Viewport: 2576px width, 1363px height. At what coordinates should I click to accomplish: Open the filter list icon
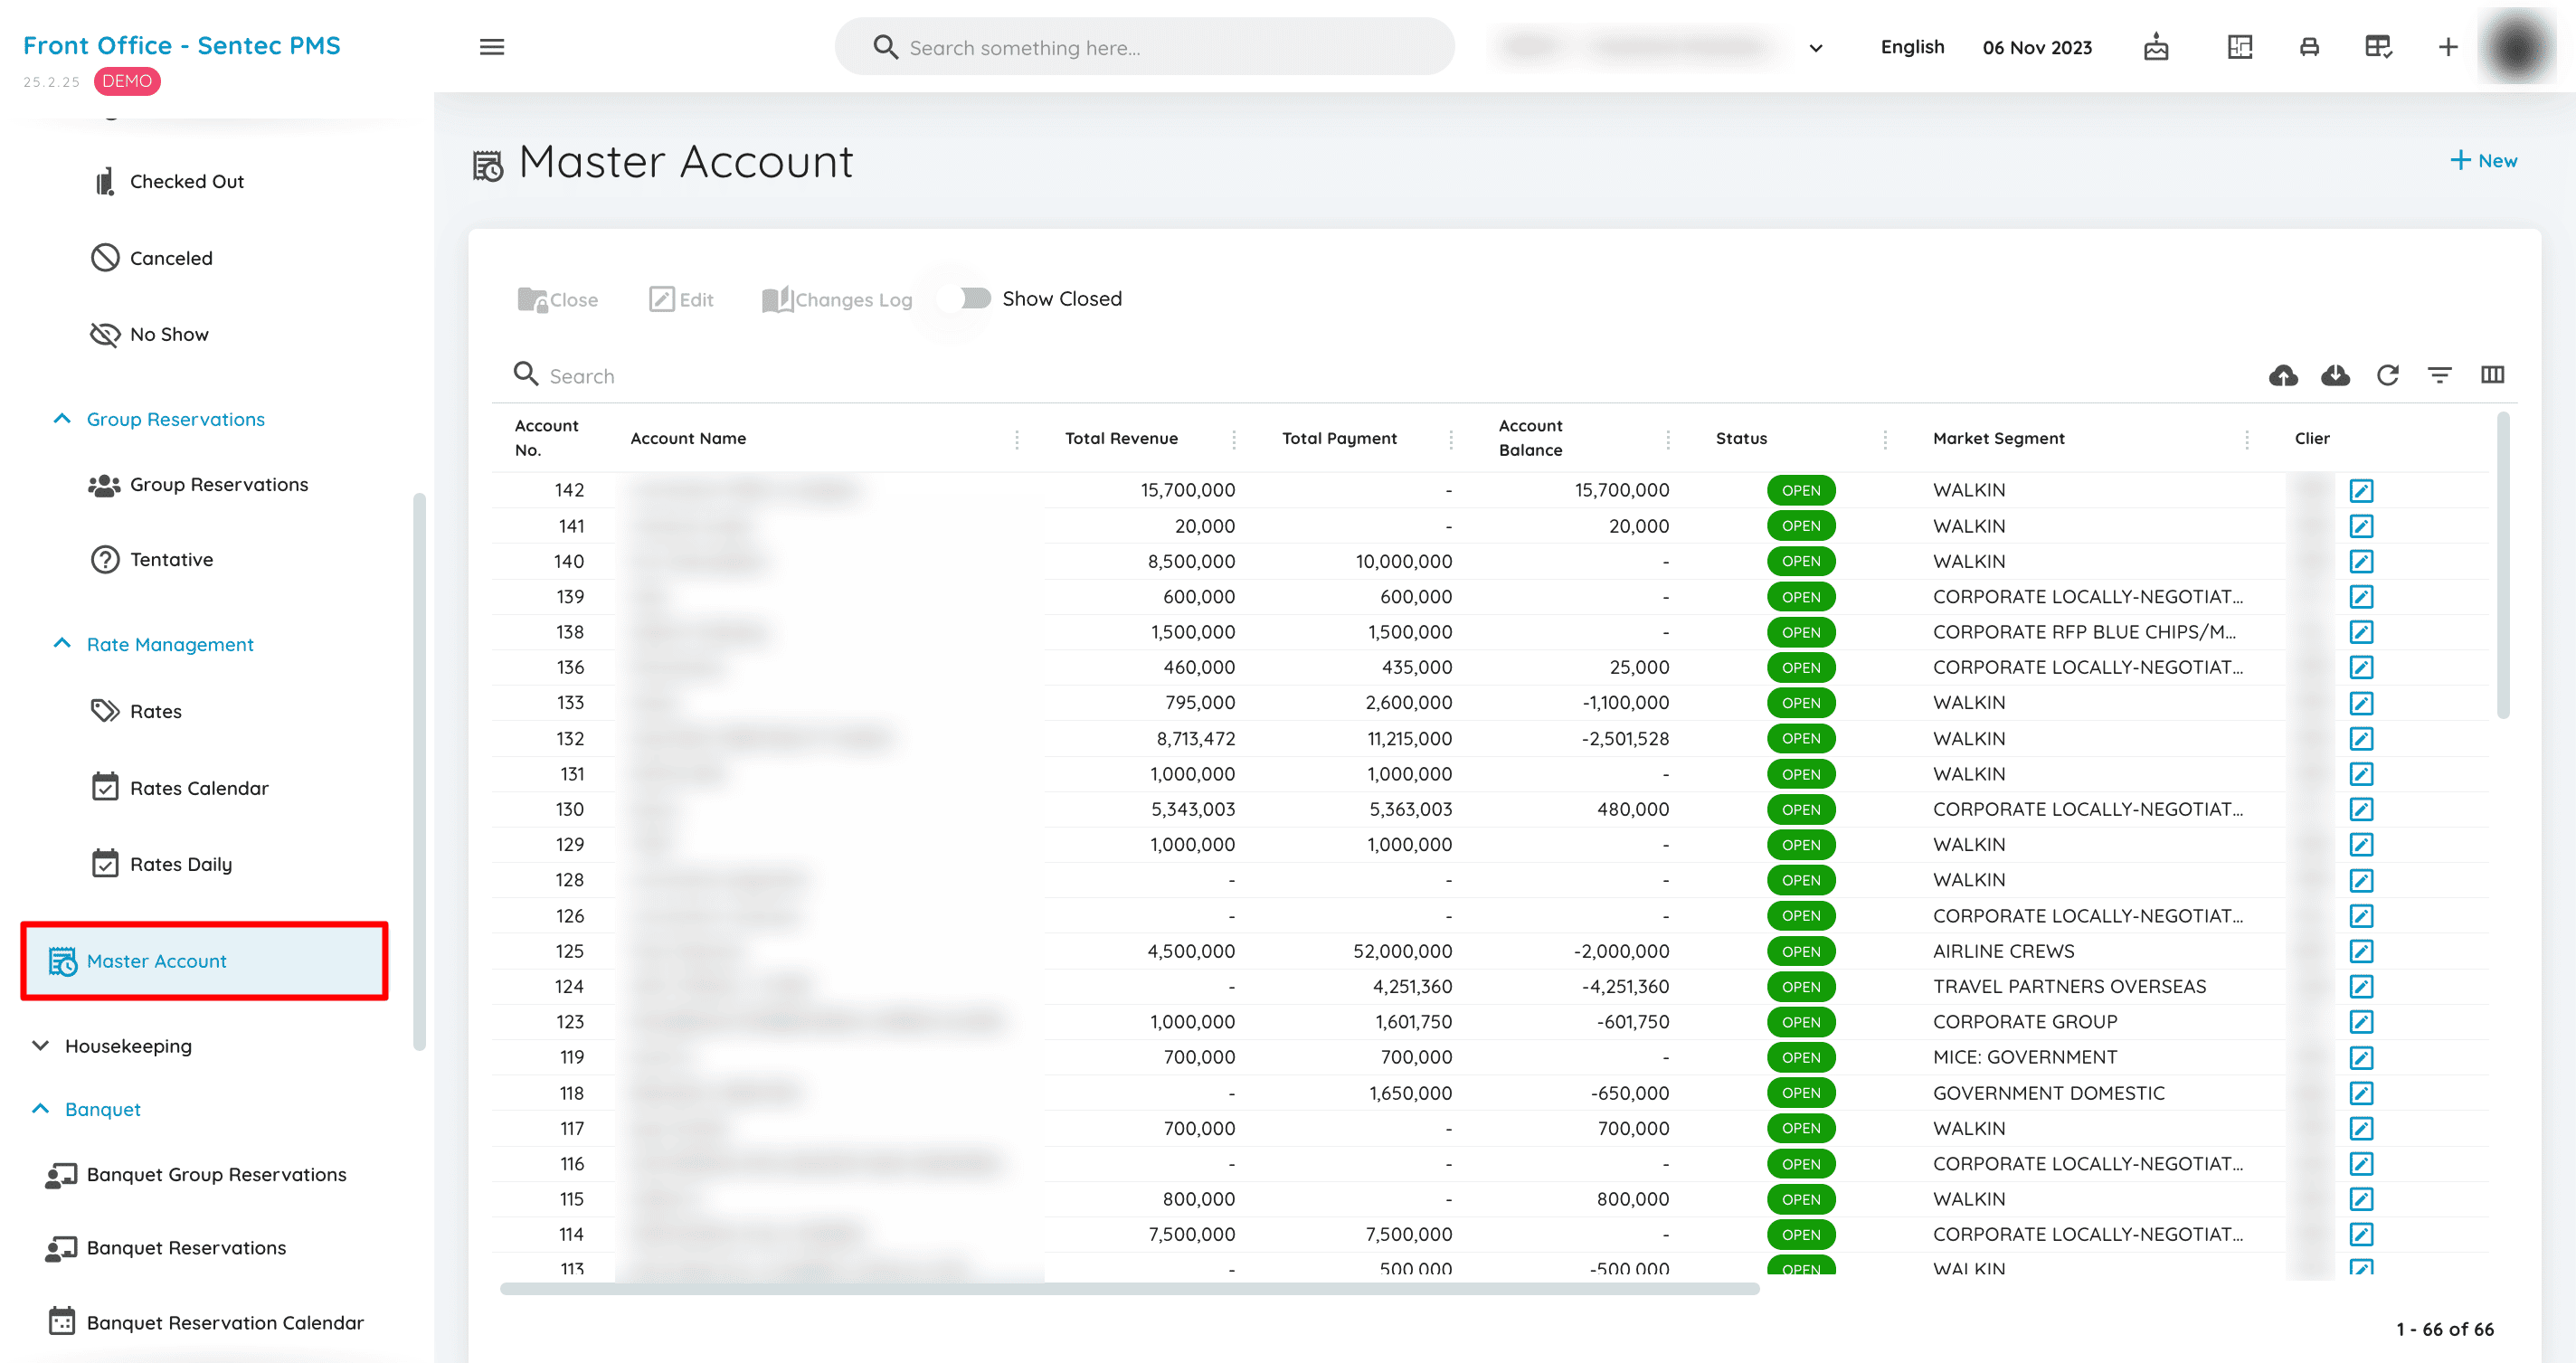(x=2439, y=375)
